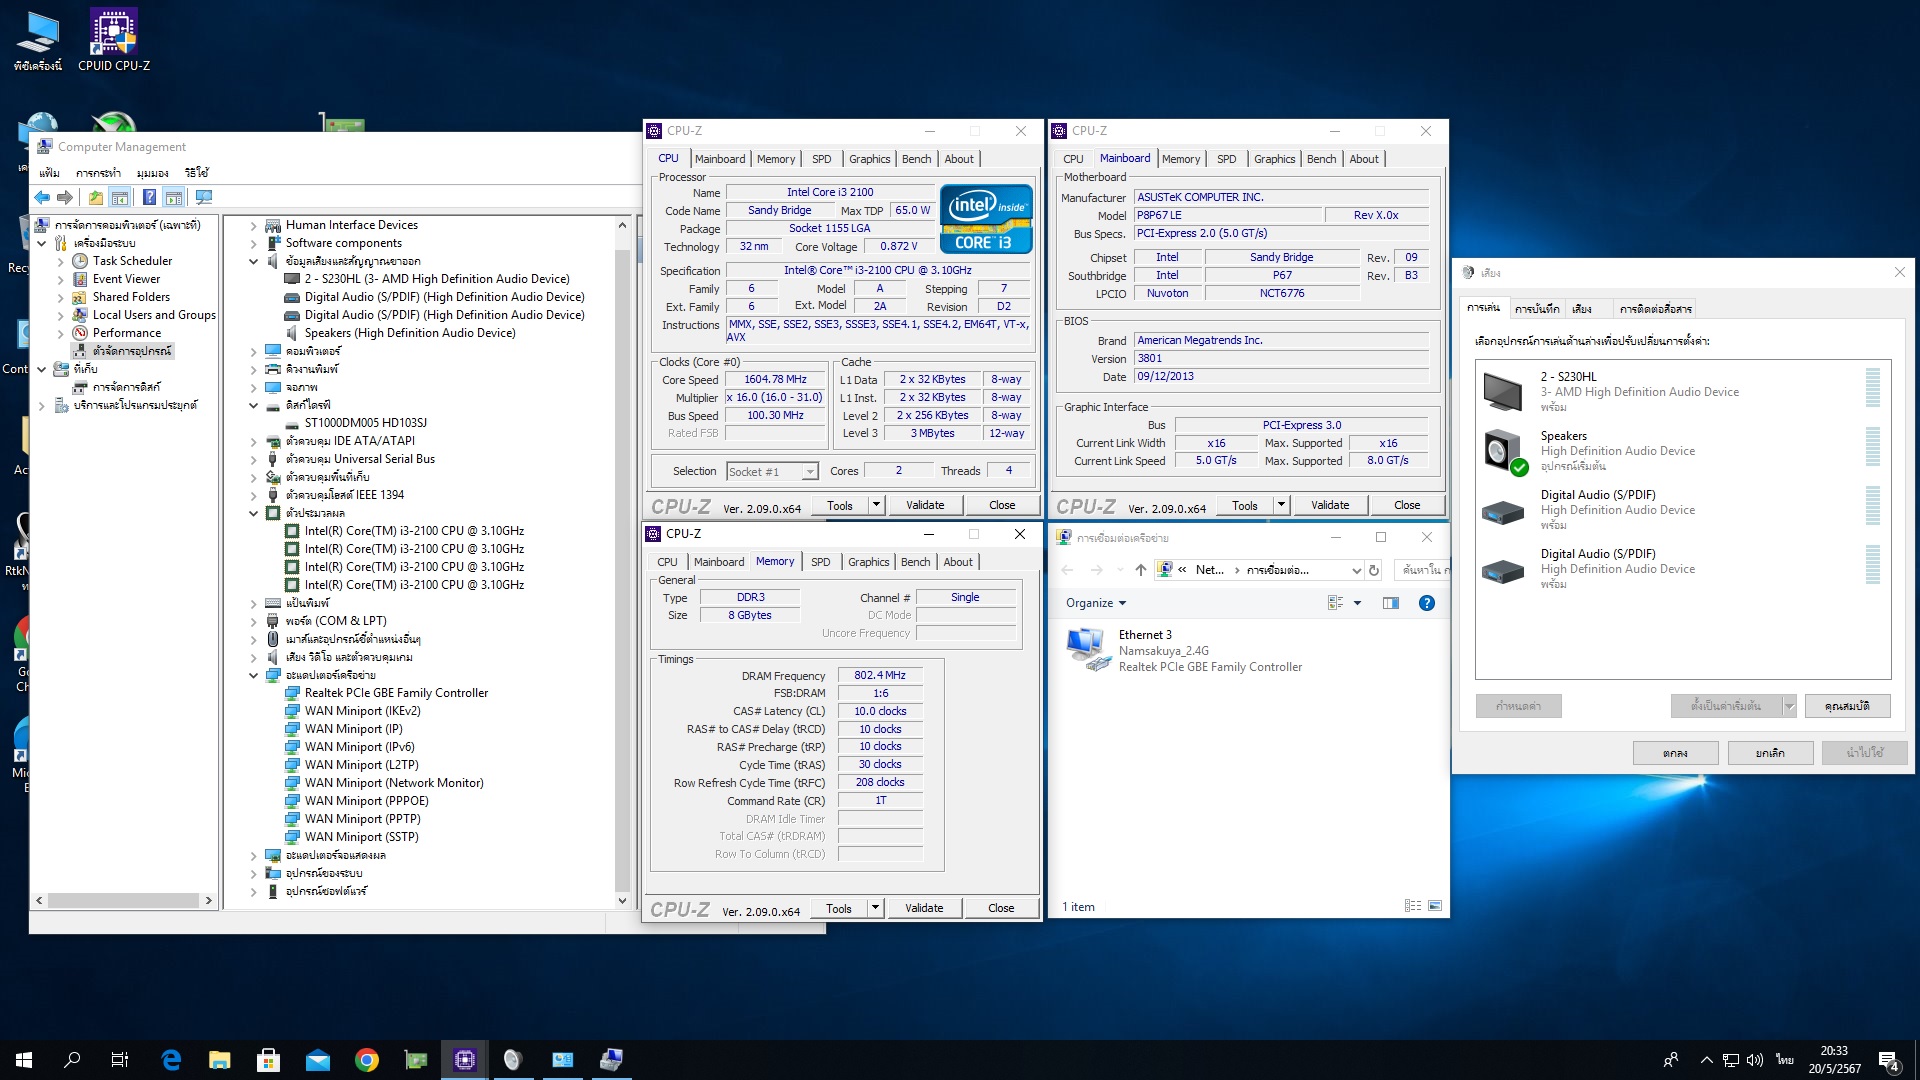This screenshot has width=1920, height=1080.
Task: Click the CPU-Z taskbar button
Action: [465, 1060]
